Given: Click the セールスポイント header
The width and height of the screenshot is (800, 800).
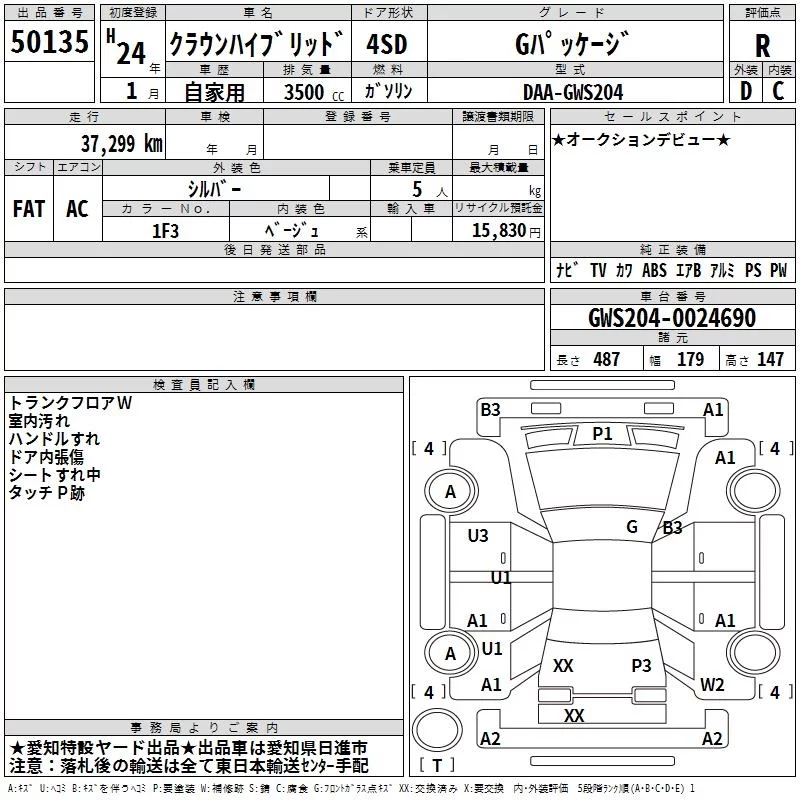Looking at the screenshot, I should coord(673,116).
